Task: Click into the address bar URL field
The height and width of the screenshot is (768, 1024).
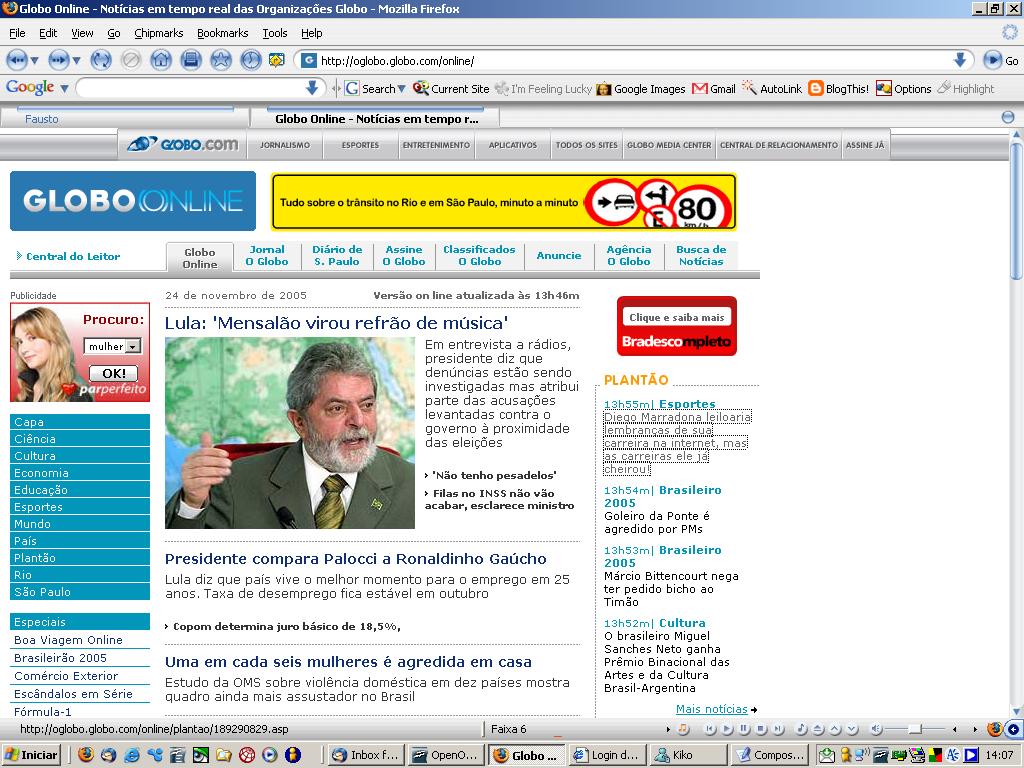Action: (632, 61)
